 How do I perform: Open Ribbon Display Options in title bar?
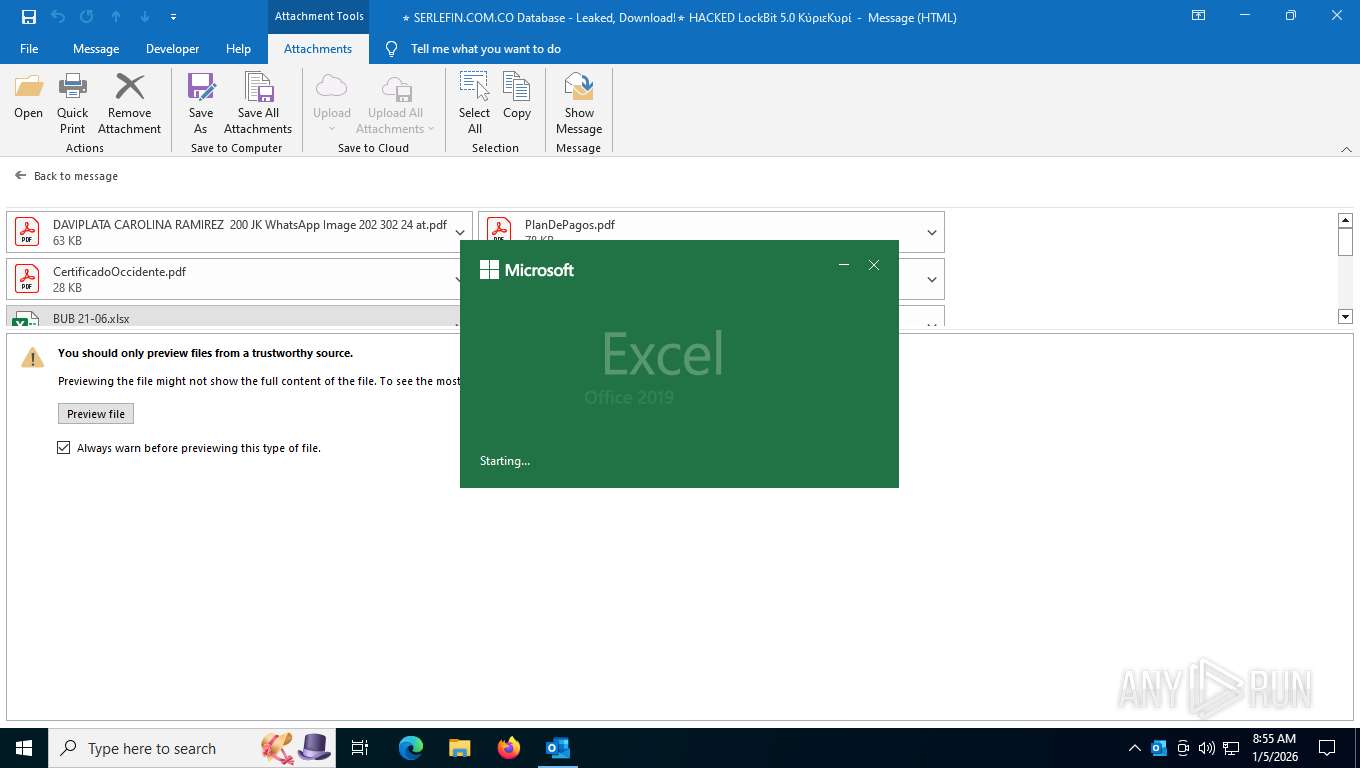[x=1198, y=16]
